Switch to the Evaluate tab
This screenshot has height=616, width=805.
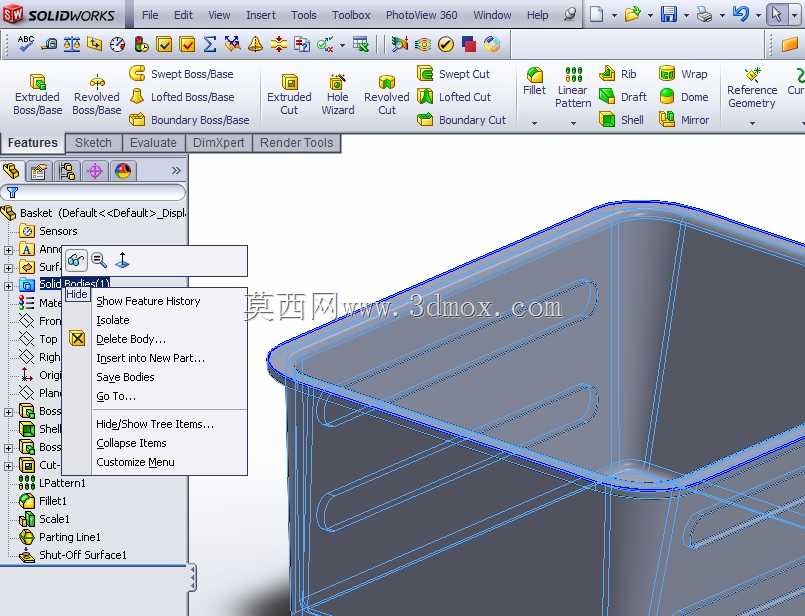coord(153,143)
